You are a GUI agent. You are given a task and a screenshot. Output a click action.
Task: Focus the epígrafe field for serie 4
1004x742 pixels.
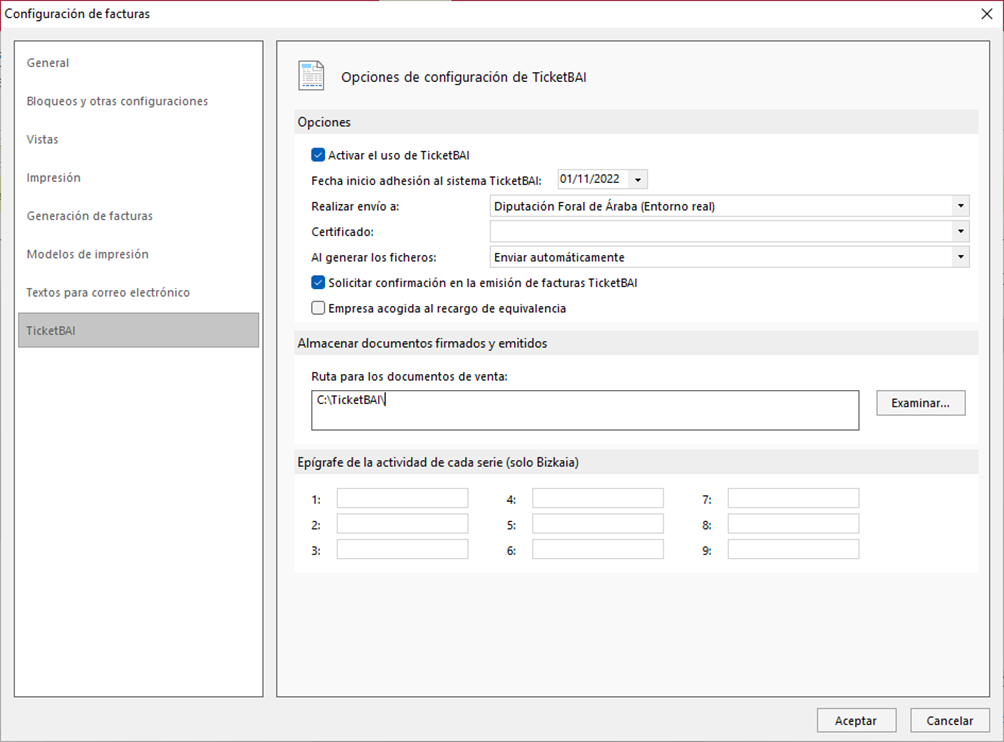[x=598, y=498]
